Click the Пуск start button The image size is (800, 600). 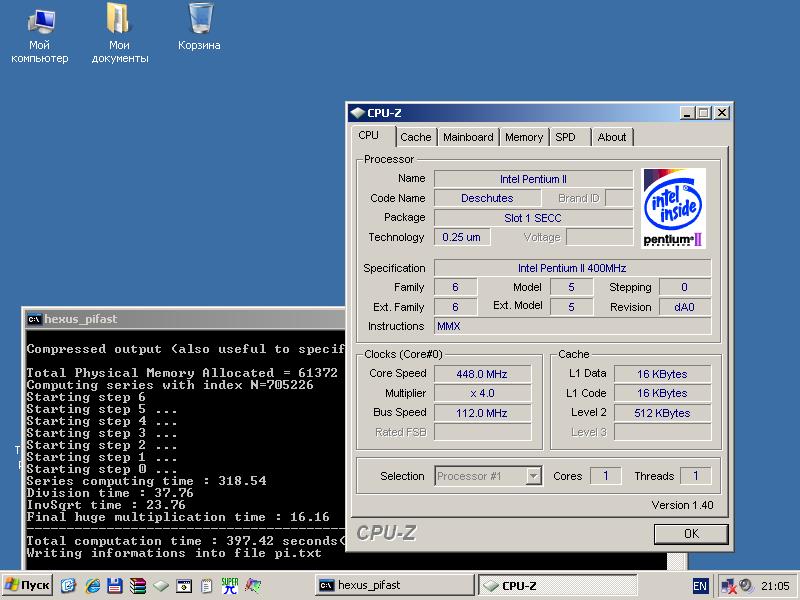pyautogui.click(x=28, y=585)
